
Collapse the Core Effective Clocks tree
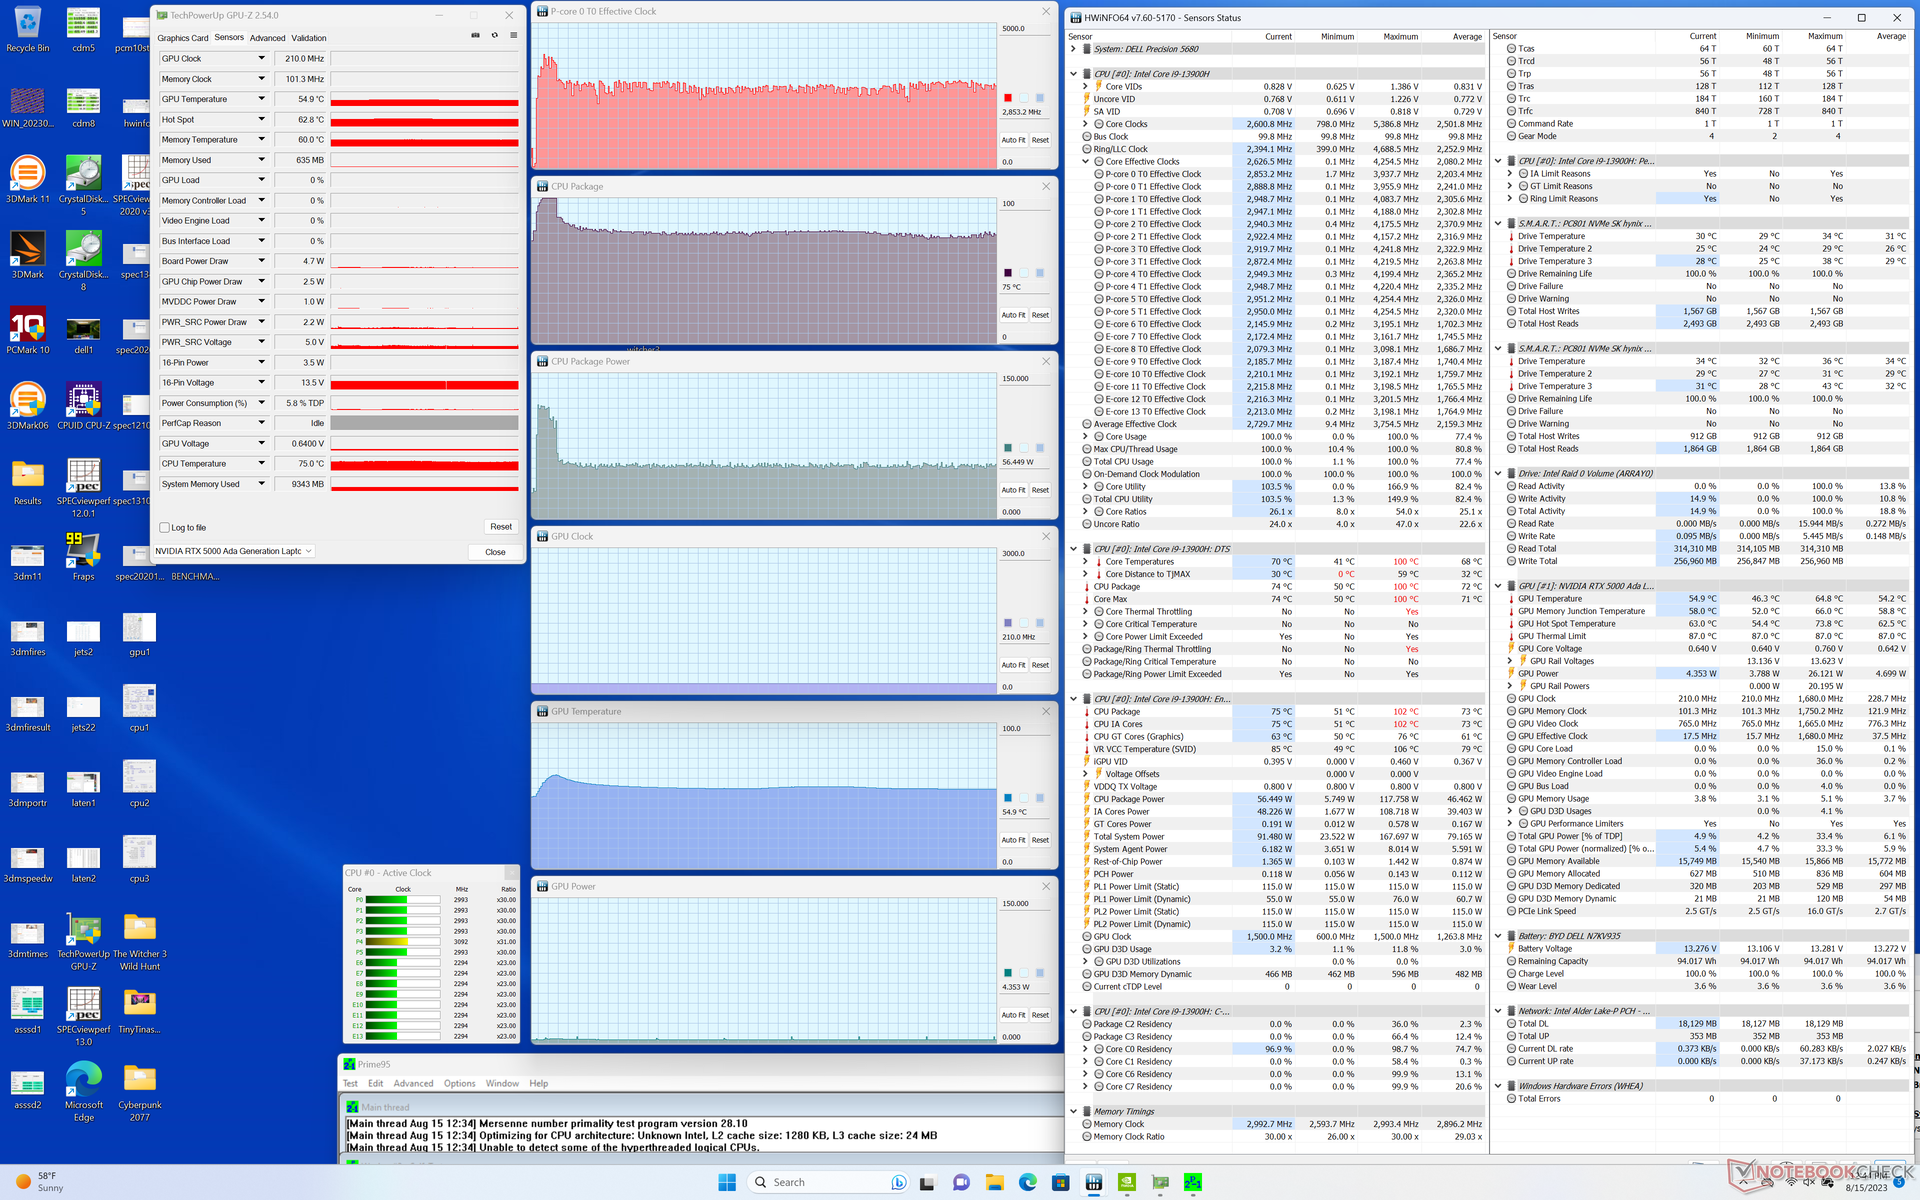click(x=1086, y=162)
